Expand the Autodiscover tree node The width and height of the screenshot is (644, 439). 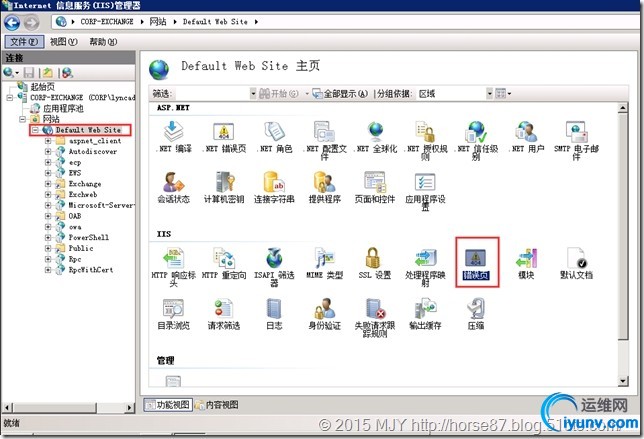coord(48,152)
